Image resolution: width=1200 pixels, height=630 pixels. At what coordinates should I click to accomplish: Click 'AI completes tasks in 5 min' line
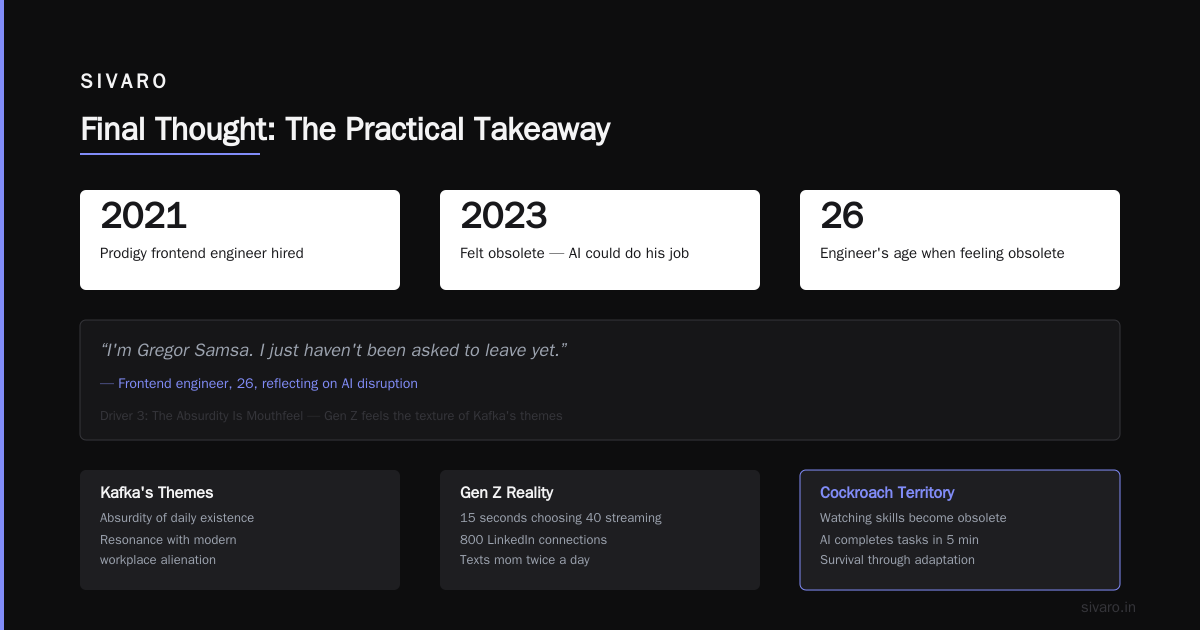point(899,539)
